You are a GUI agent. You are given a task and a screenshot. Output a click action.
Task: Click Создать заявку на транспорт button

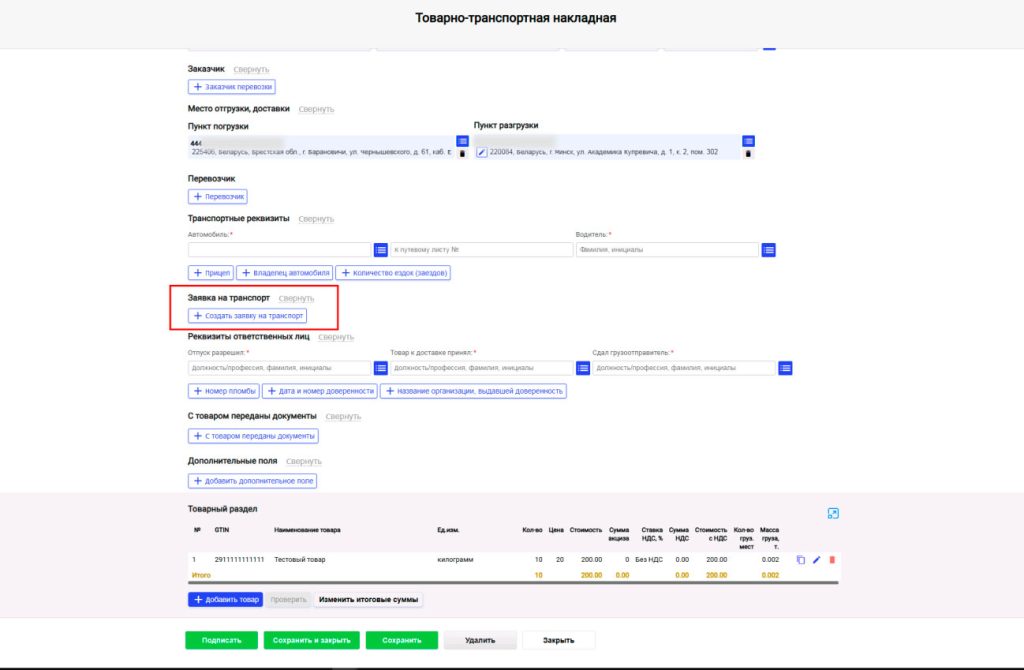pos(248,316)
